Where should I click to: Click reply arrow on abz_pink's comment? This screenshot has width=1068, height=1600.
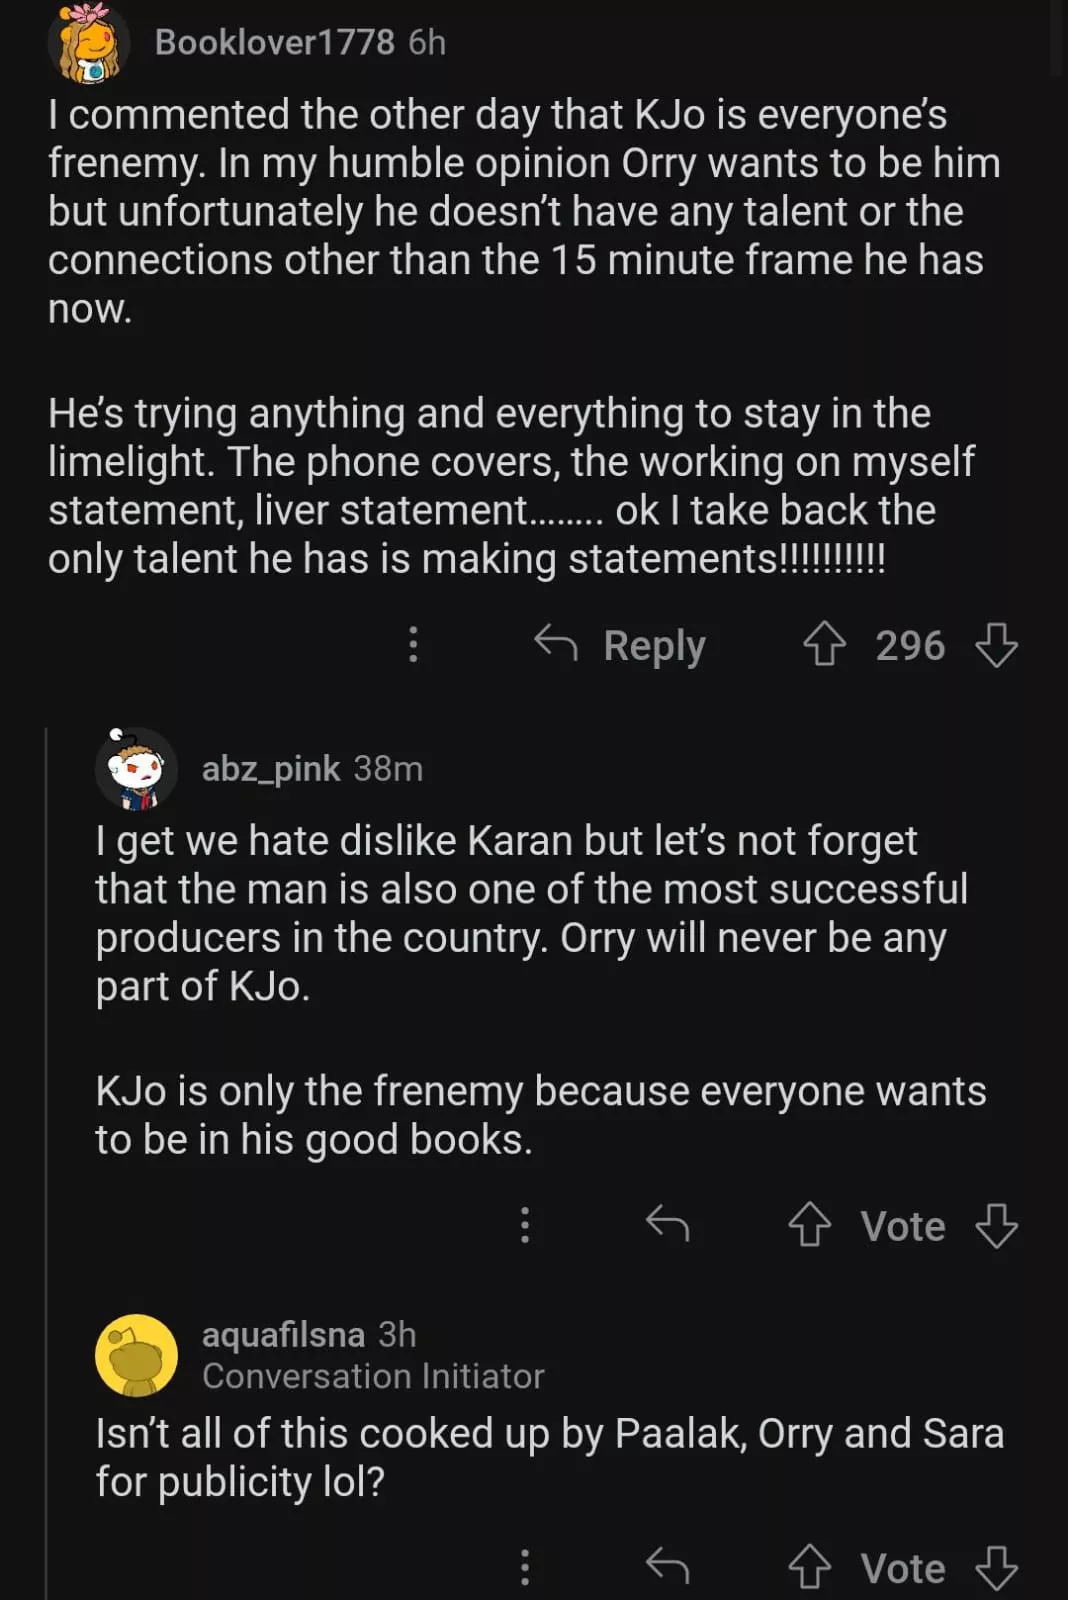[667, 1223]
